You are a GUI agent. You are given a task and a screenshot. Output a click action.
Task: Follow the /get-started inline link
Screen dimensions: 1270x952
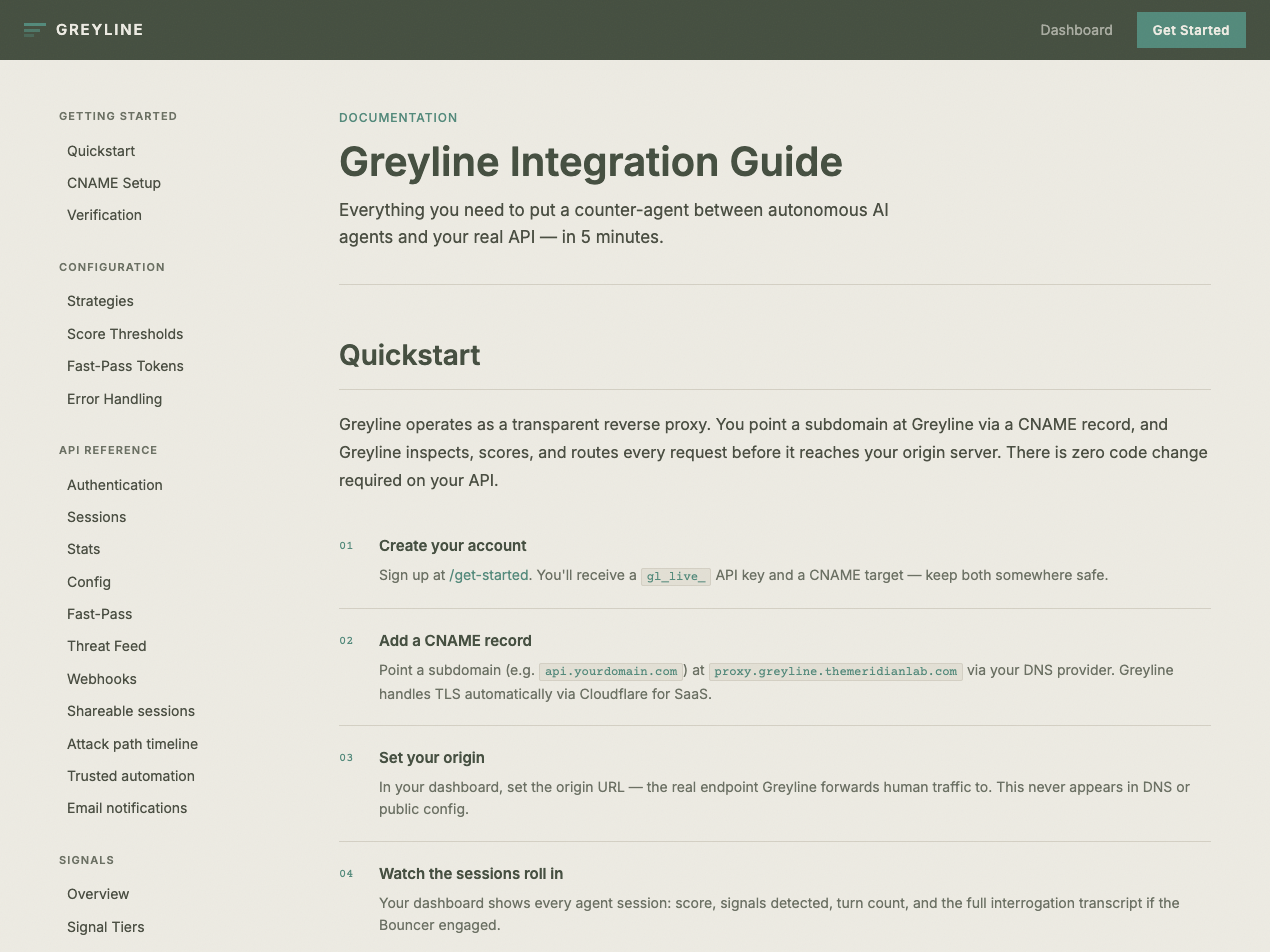click(x=489, y=575)
